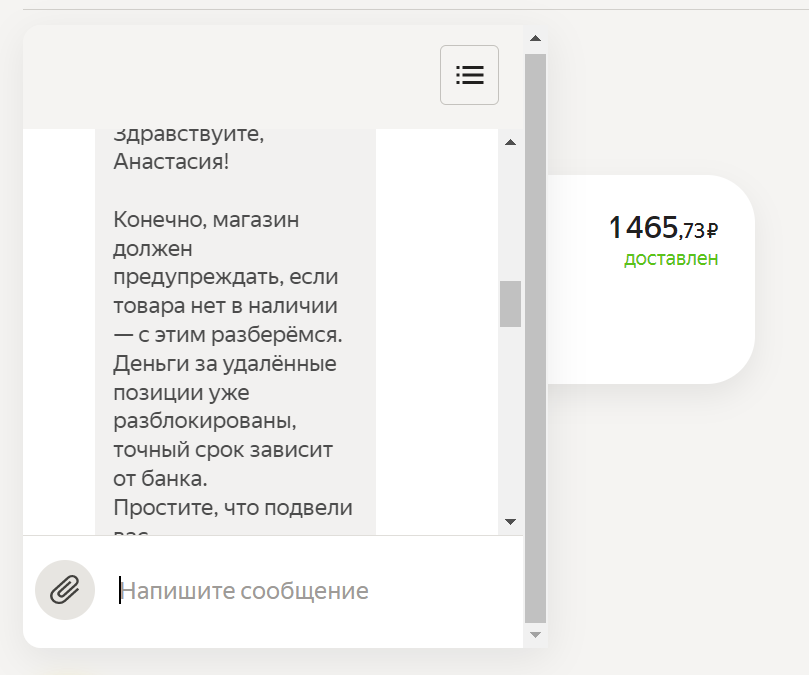Click the down arrow of the outer scrollbar
Image resolution: width=809 pixels, height=675 pixels.
click(x=536, y=633)
